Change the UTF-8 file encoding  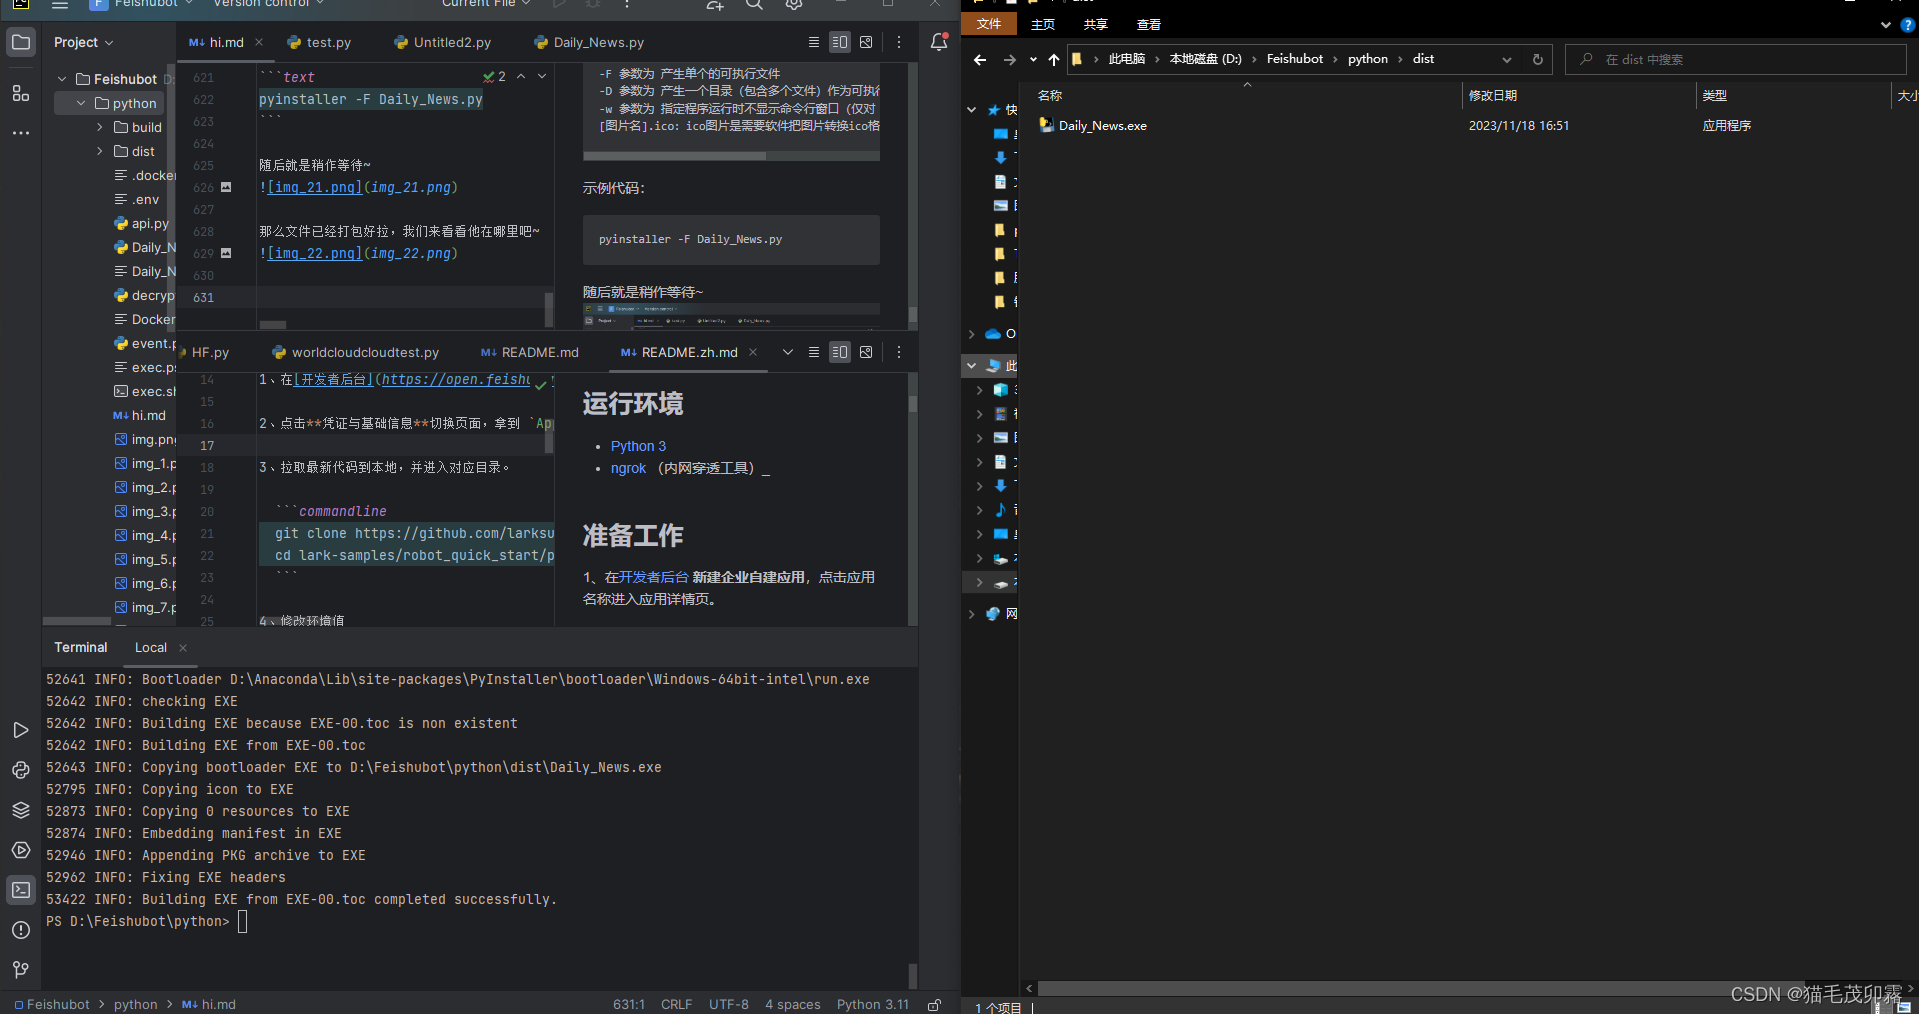[729, 1004]
